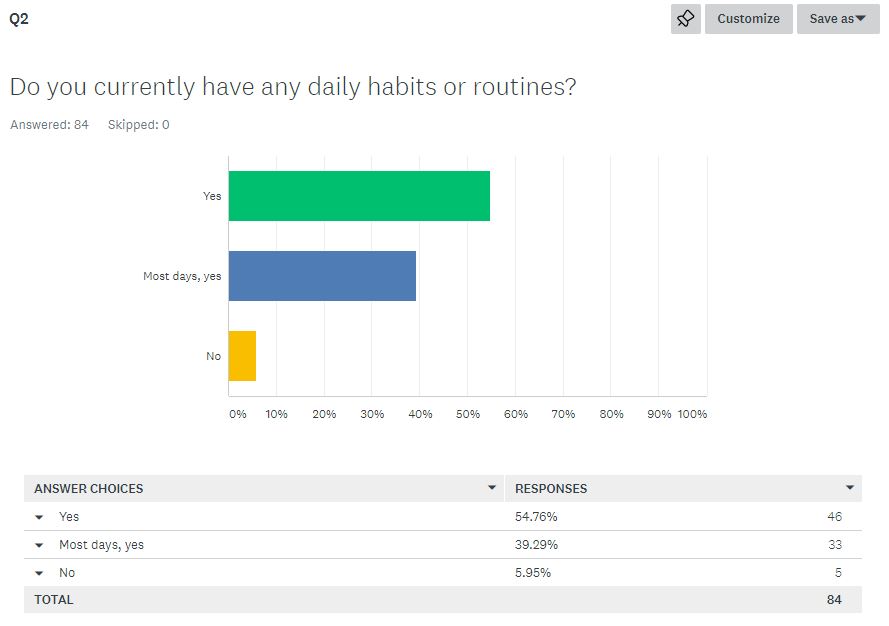The width and height of the screenshot is (889, 626).
Task: Expand the Most days, yes row arrow
Action: (40, 545)
